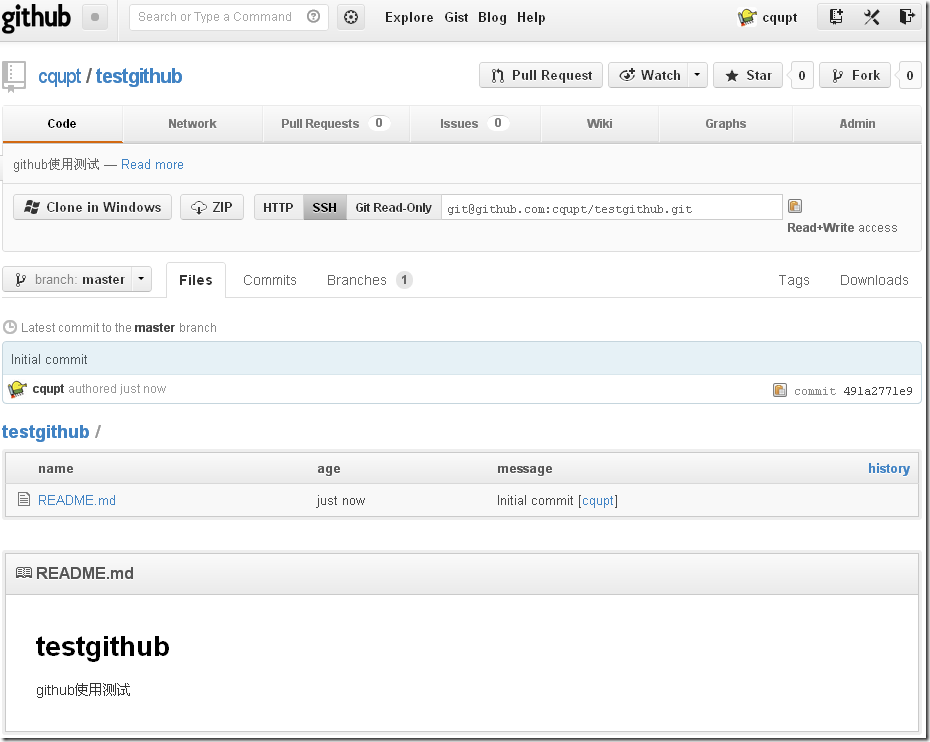
Task: Open account settings tools icon
Action: point(871,17)
